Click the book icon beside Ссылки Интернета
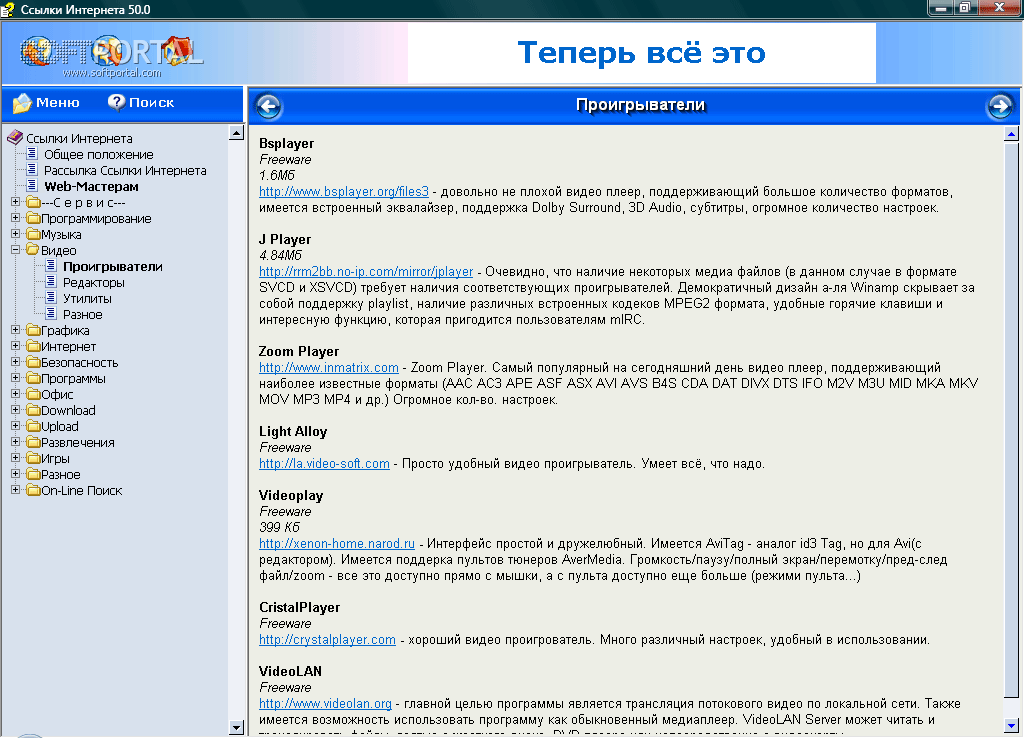 pos(14,138)
